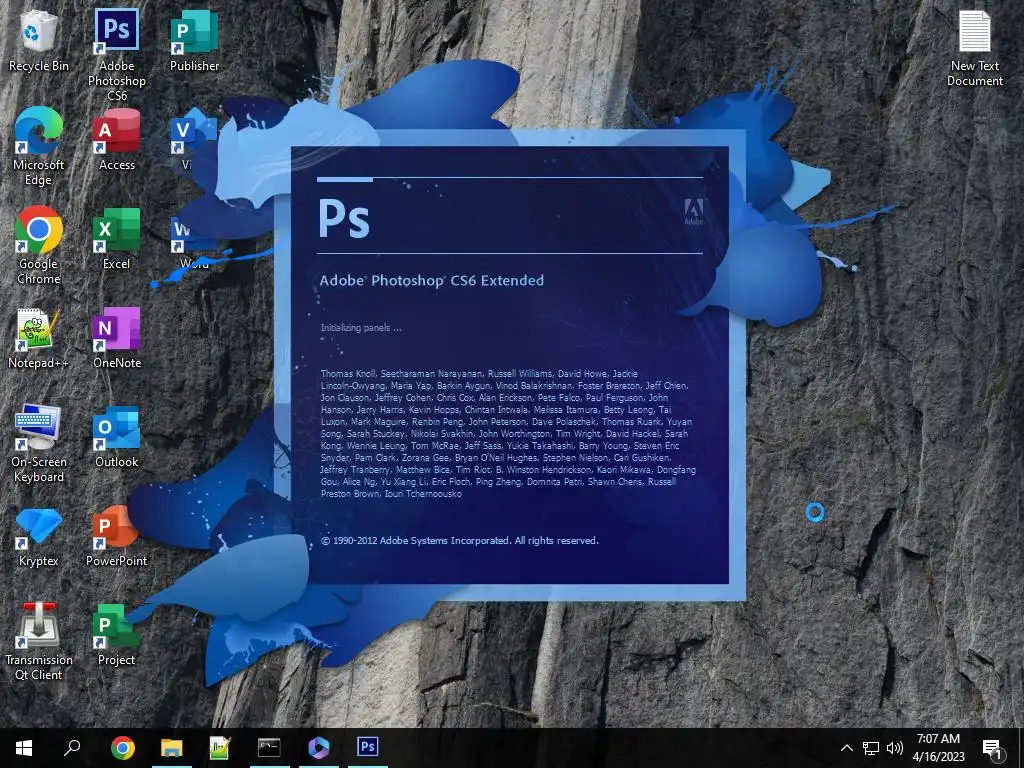Screen dimensions: 1024x768
Task: Select Adobe Photoshop CS6 desktop shortcut
Action: coord(117,55)
